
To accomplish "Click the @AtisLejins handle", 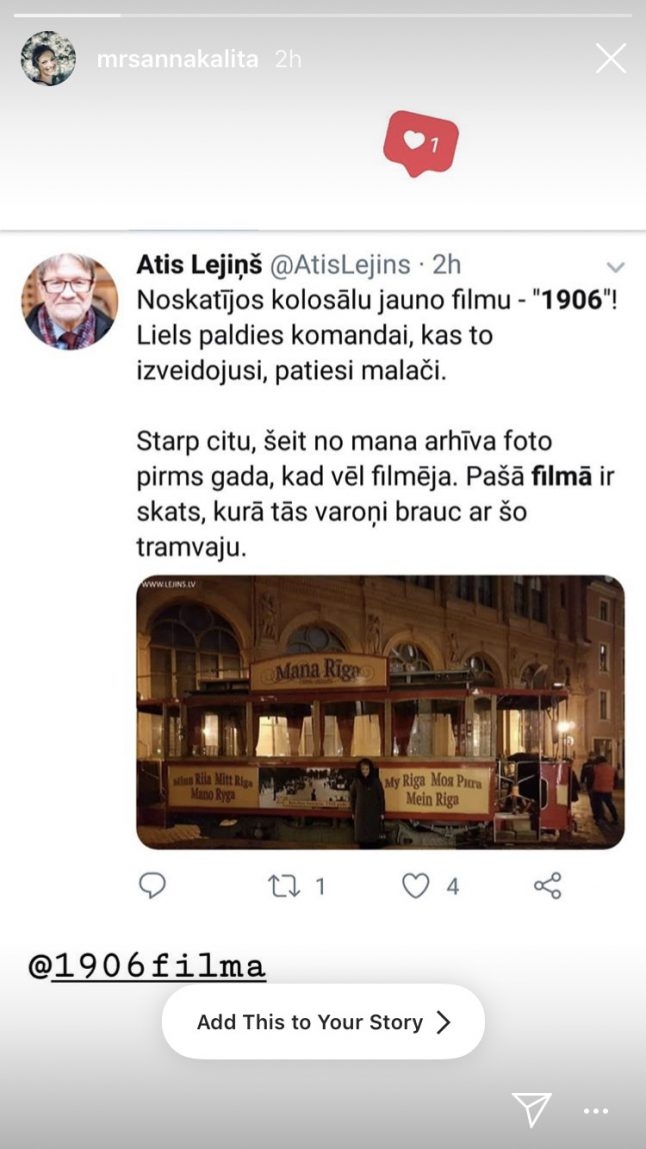I will tap(341, 265).
